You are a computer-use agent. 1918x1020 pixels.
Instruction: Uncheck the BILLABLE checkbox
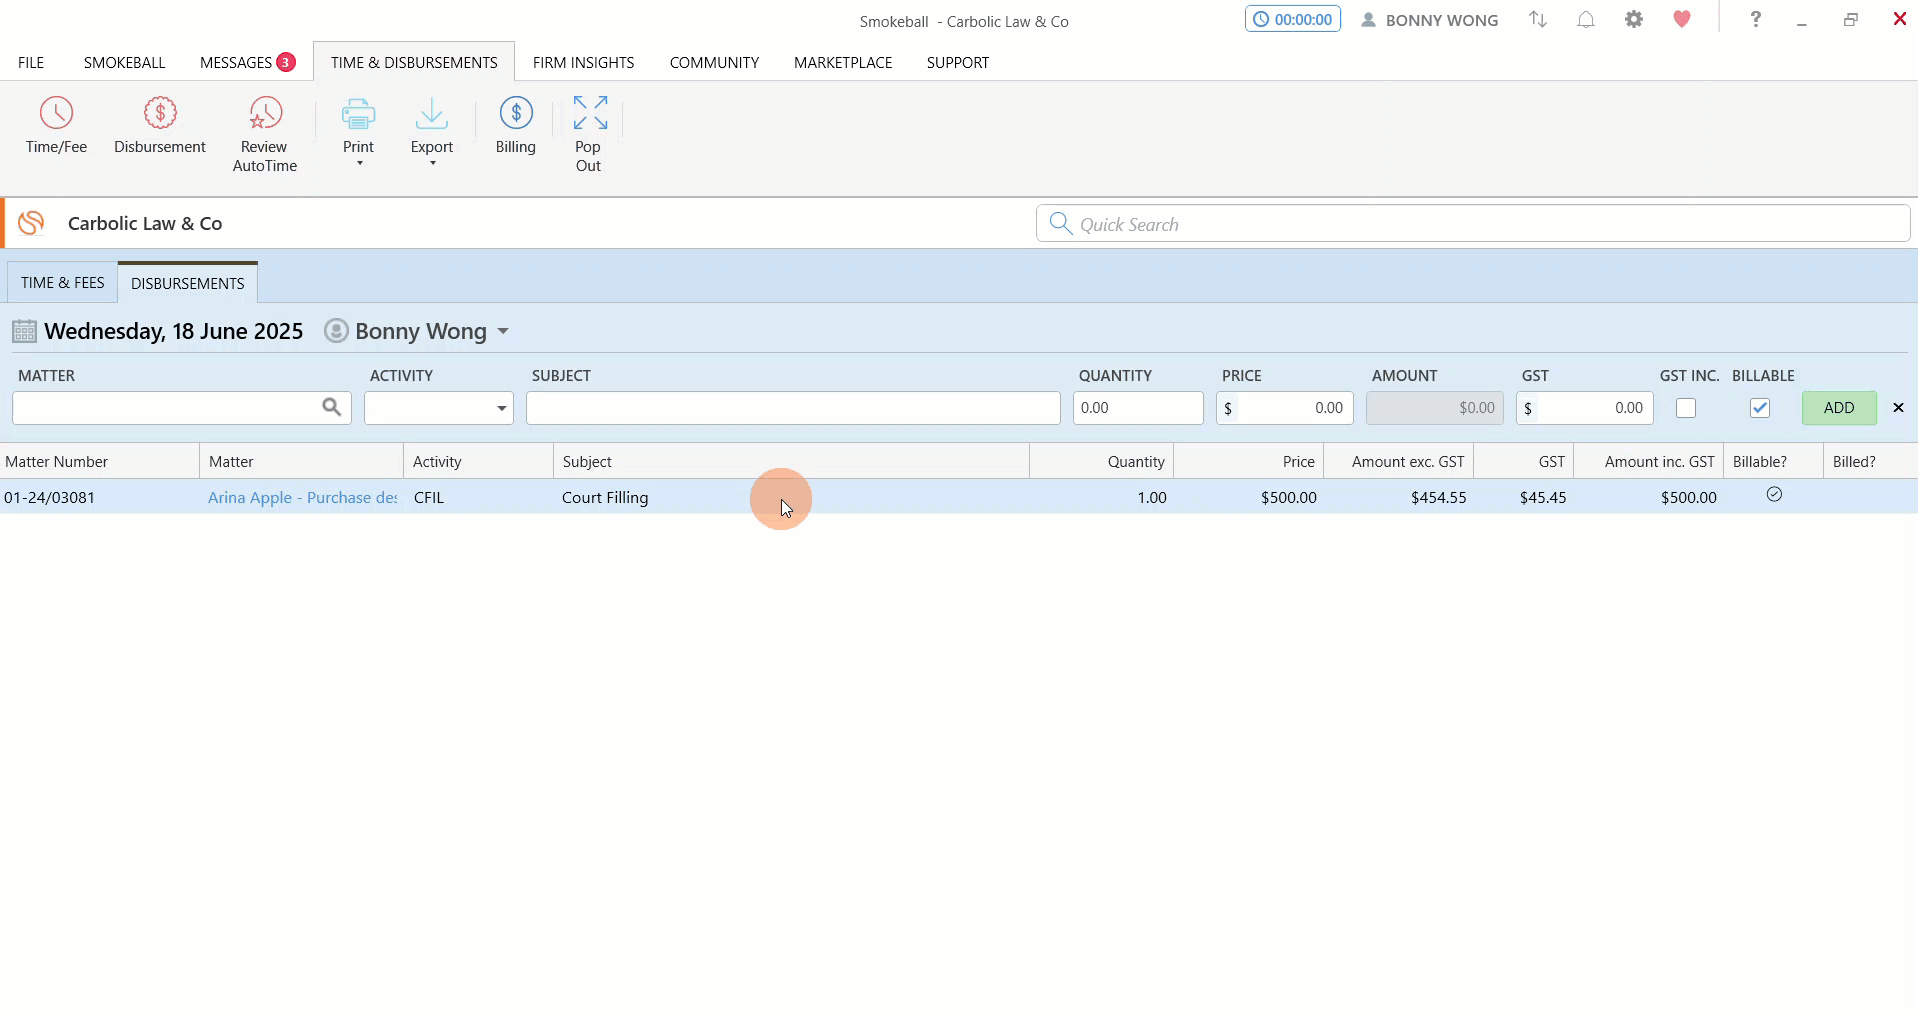[x=1760, y=408]
